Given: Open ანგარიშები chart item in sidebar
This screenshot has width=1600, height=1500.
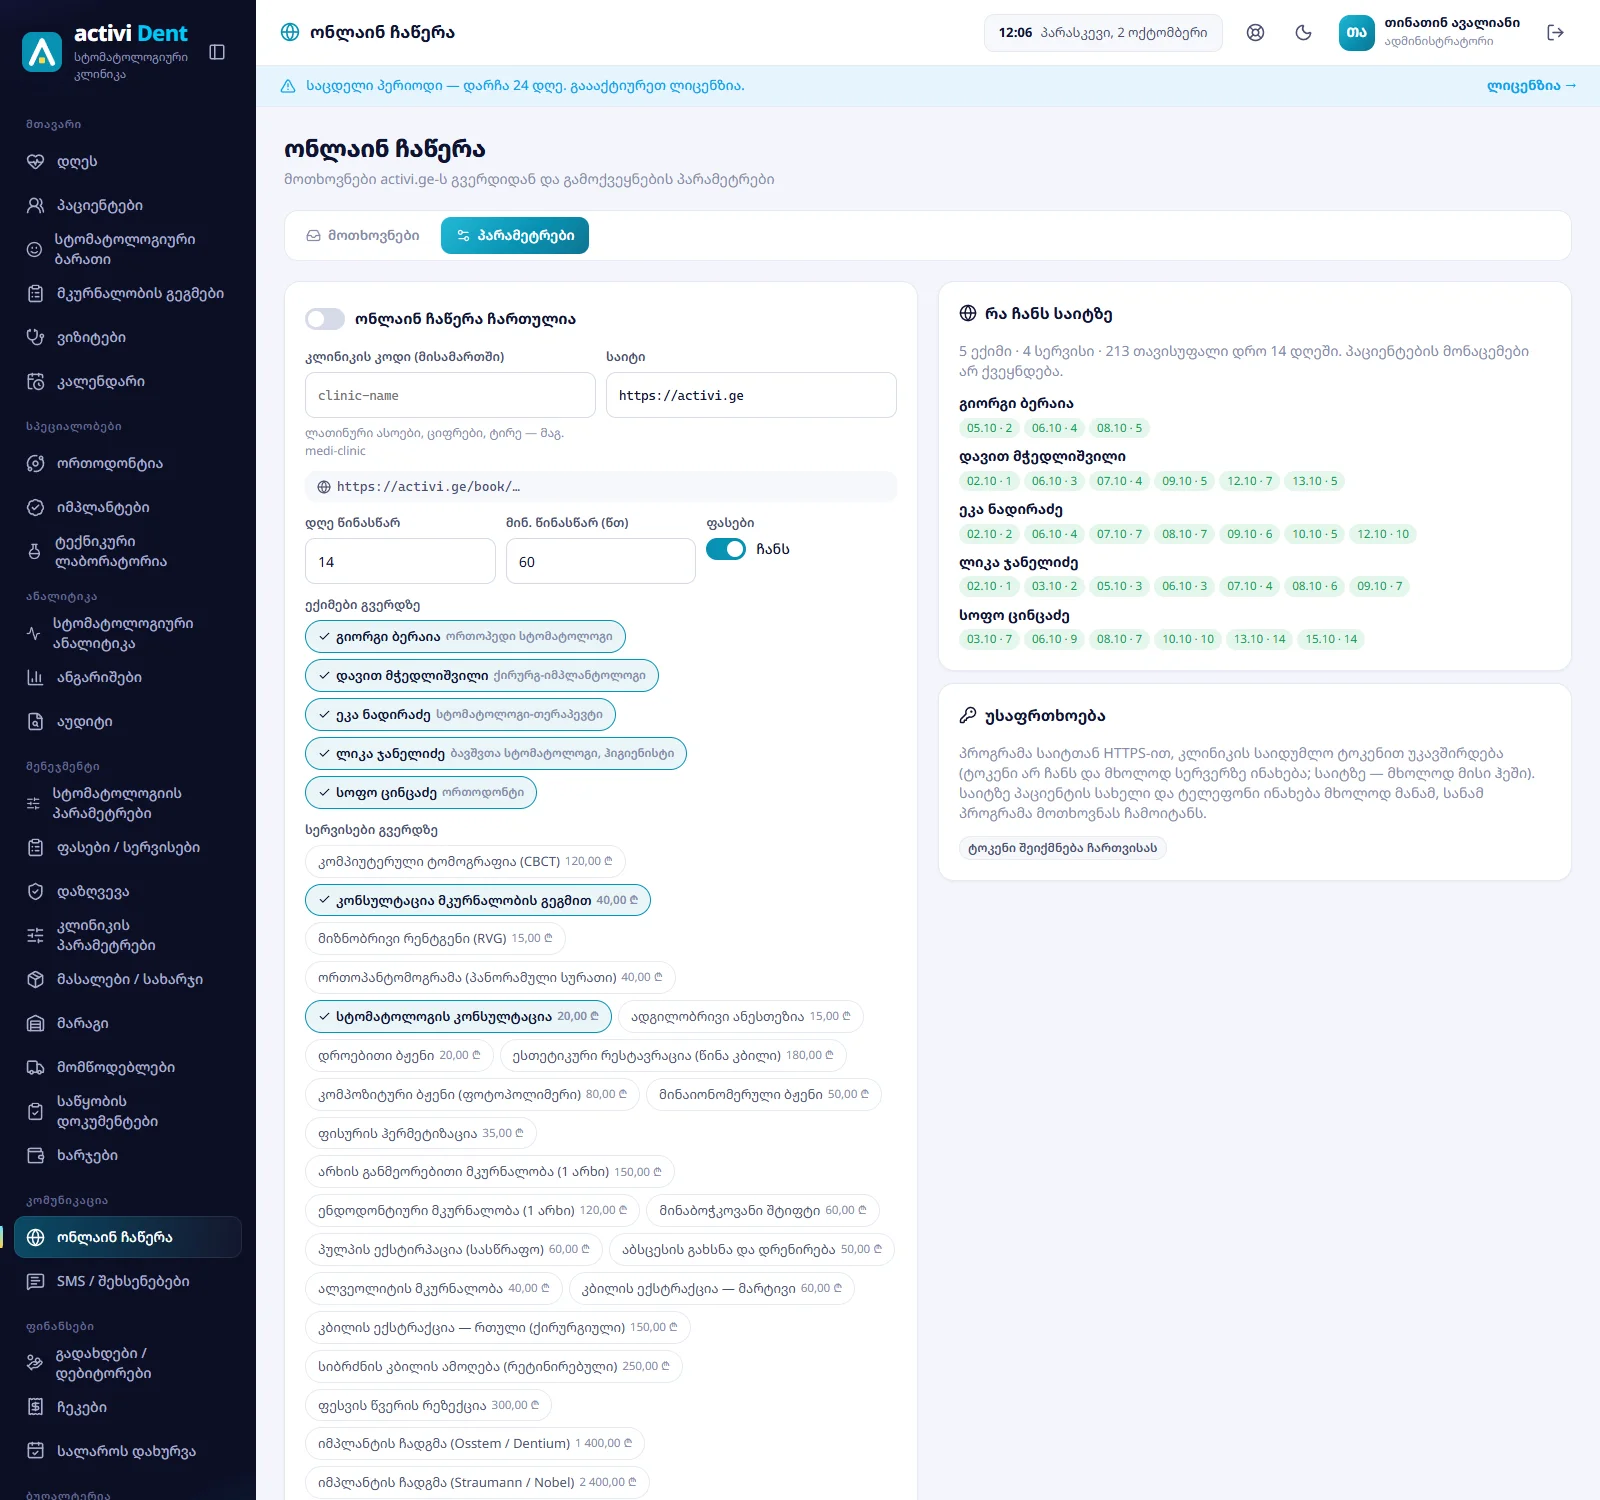Looking at the screenshot, I should point(128,677).
